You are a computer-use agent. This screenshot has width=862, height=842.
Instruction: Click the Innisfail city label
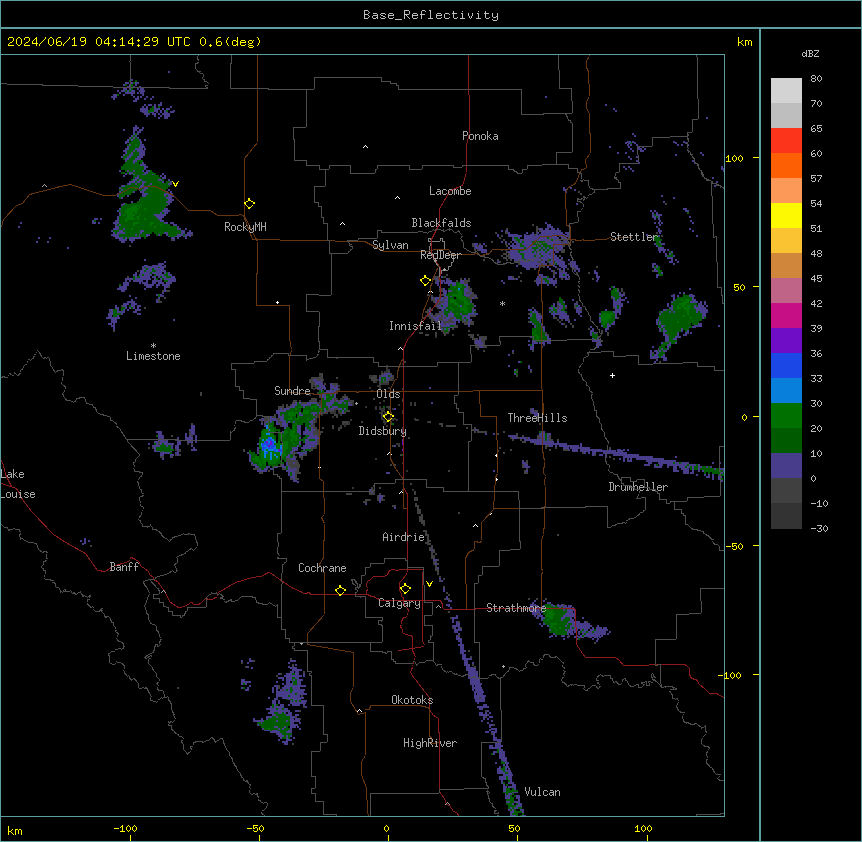[x=415, y=326]
